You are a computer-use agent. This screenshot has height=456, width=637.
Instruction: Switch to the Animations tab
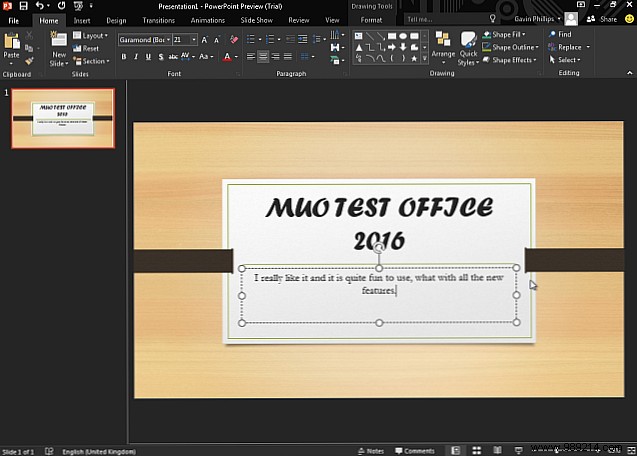click(208, 20)
